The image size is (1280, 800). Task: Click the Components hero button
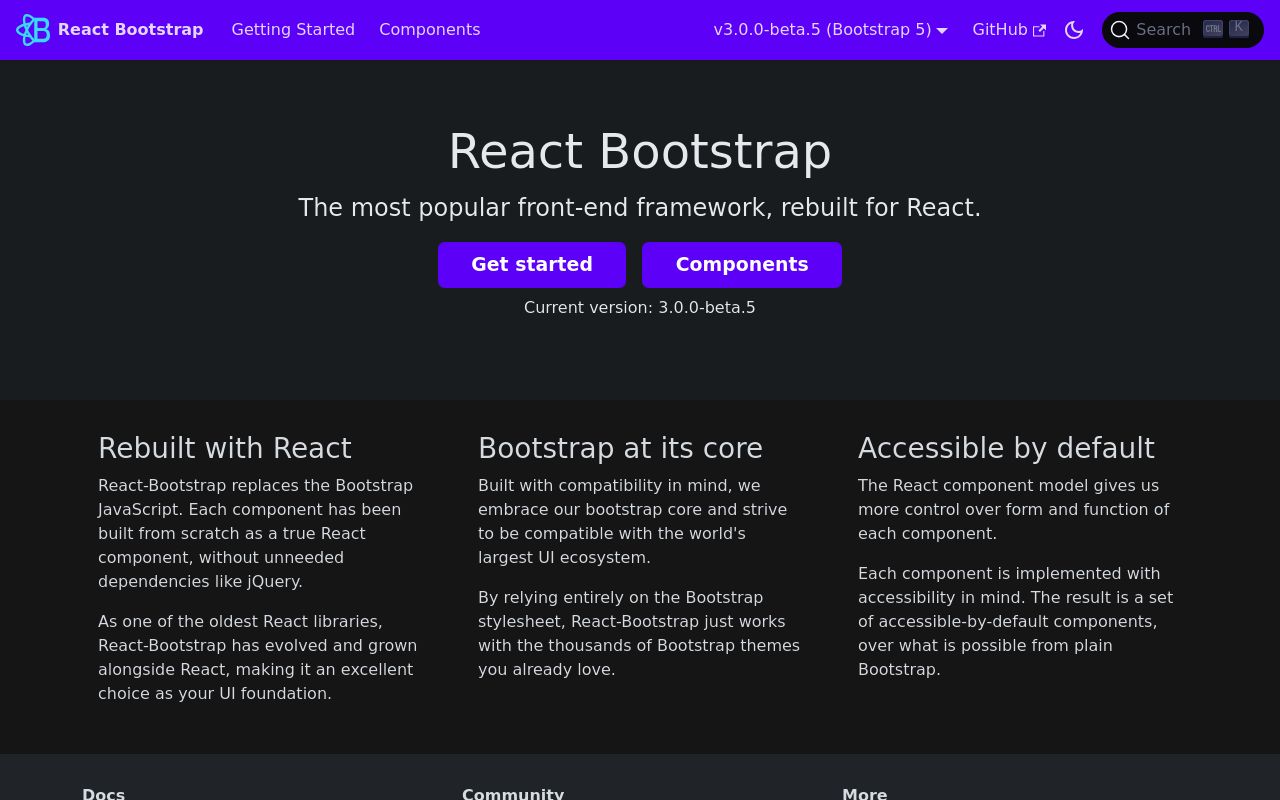[x=742, y=265]
